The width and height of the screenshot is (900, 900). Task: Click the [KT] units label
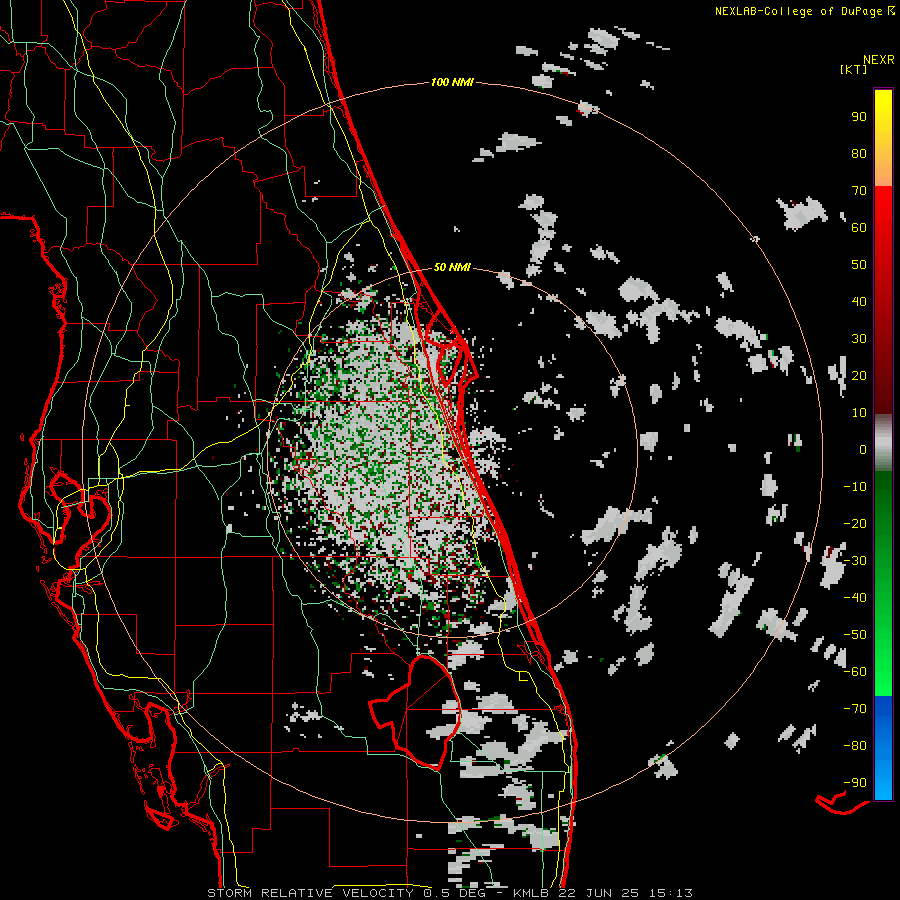[854, 69]
